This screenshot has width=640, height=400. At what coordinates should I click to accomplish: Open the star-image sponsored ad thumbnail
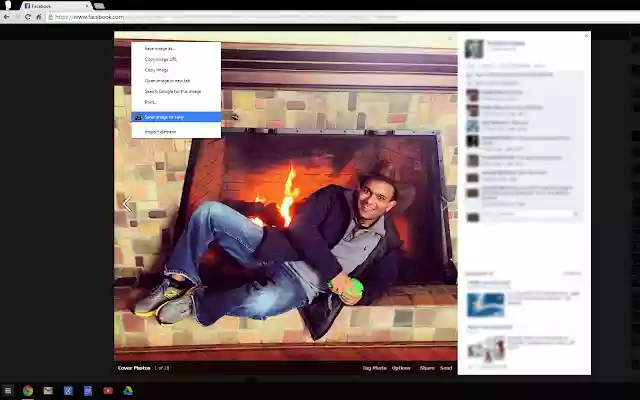point(485,304)
